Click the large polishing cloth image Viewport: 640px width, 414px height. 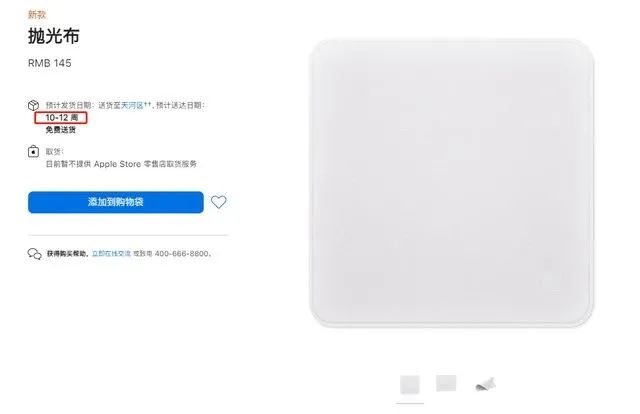[x=452, y=183]
